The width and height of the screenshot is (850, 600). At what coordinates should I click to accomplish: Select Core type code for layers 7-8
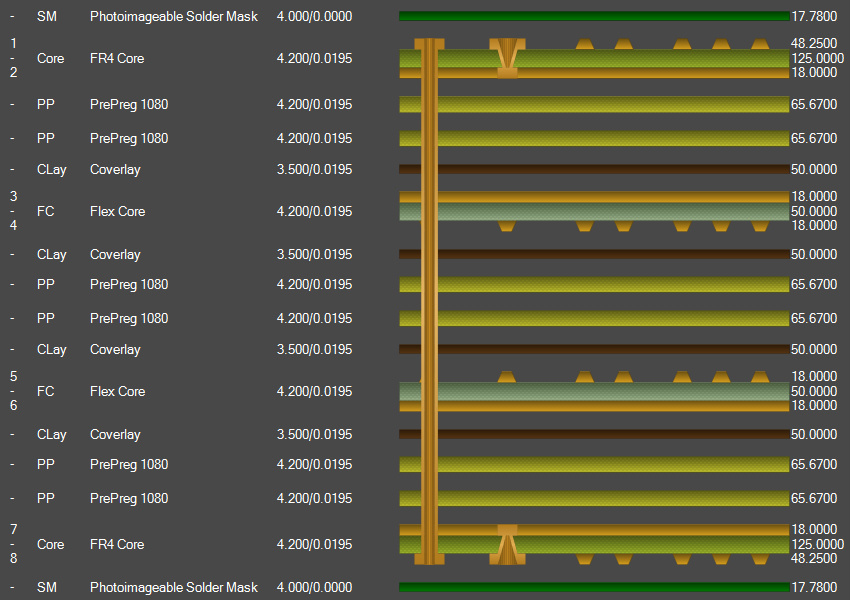[50, 544]
